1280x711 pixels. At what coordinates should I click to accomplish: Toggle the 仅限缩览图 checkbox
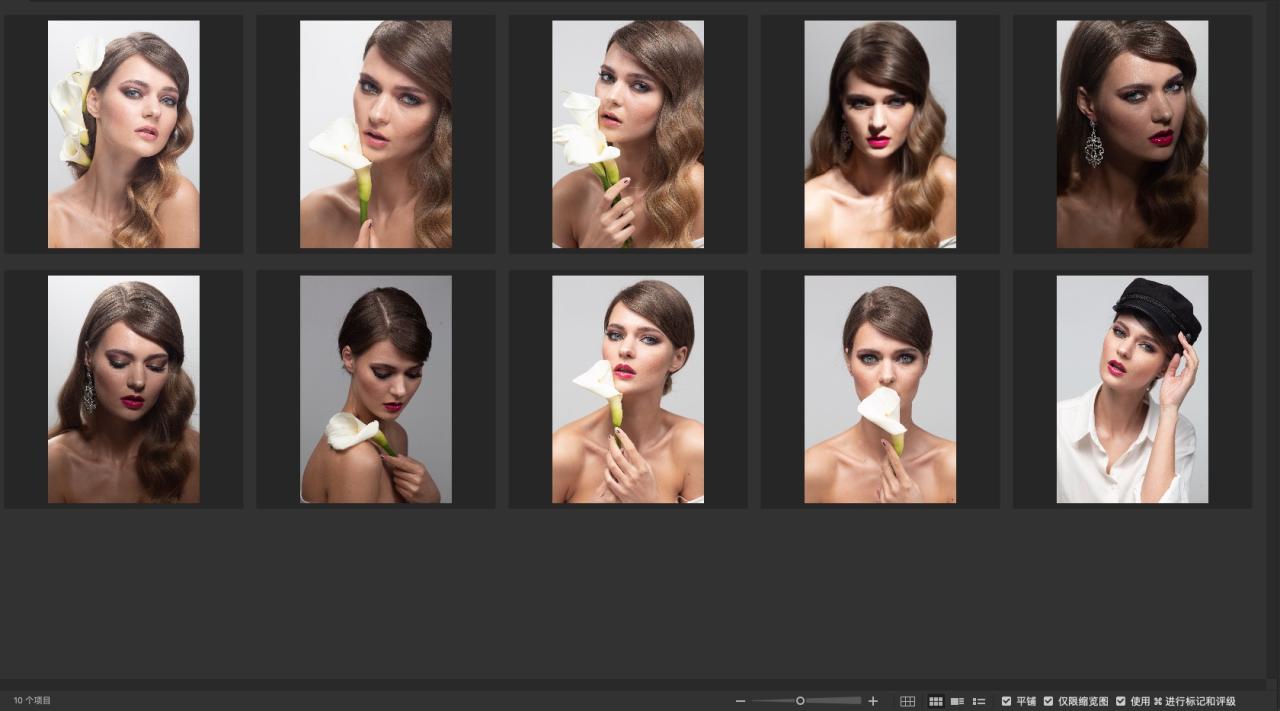click(1048, 701)
